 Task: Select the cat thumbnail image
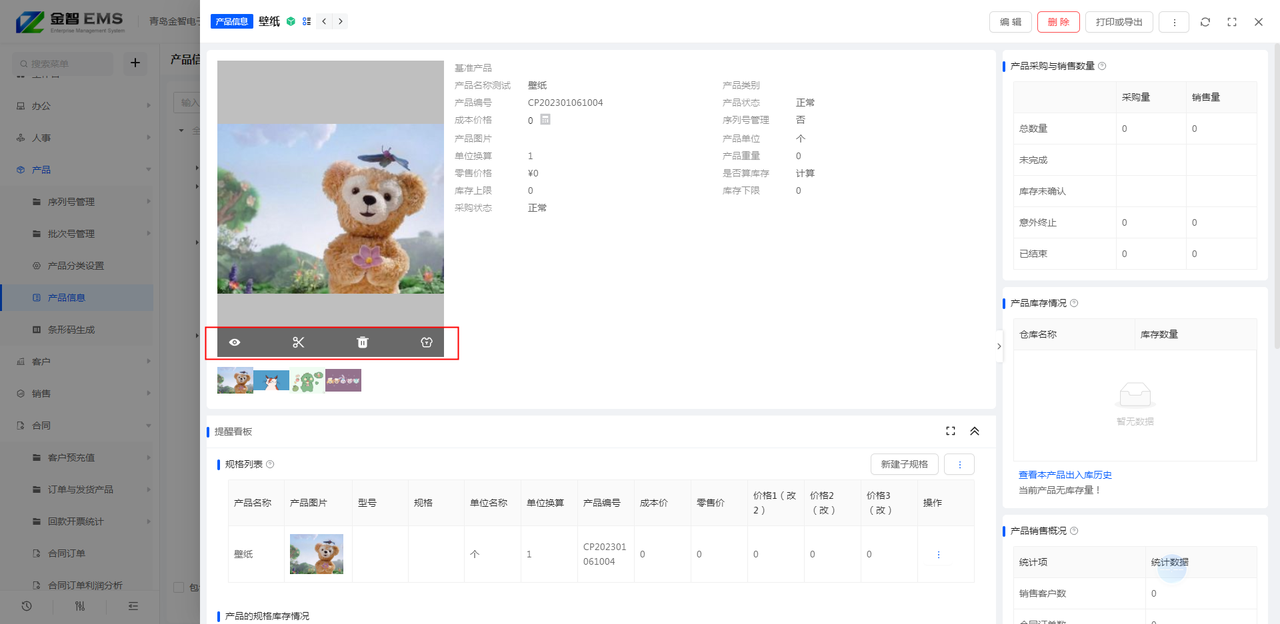271,380
